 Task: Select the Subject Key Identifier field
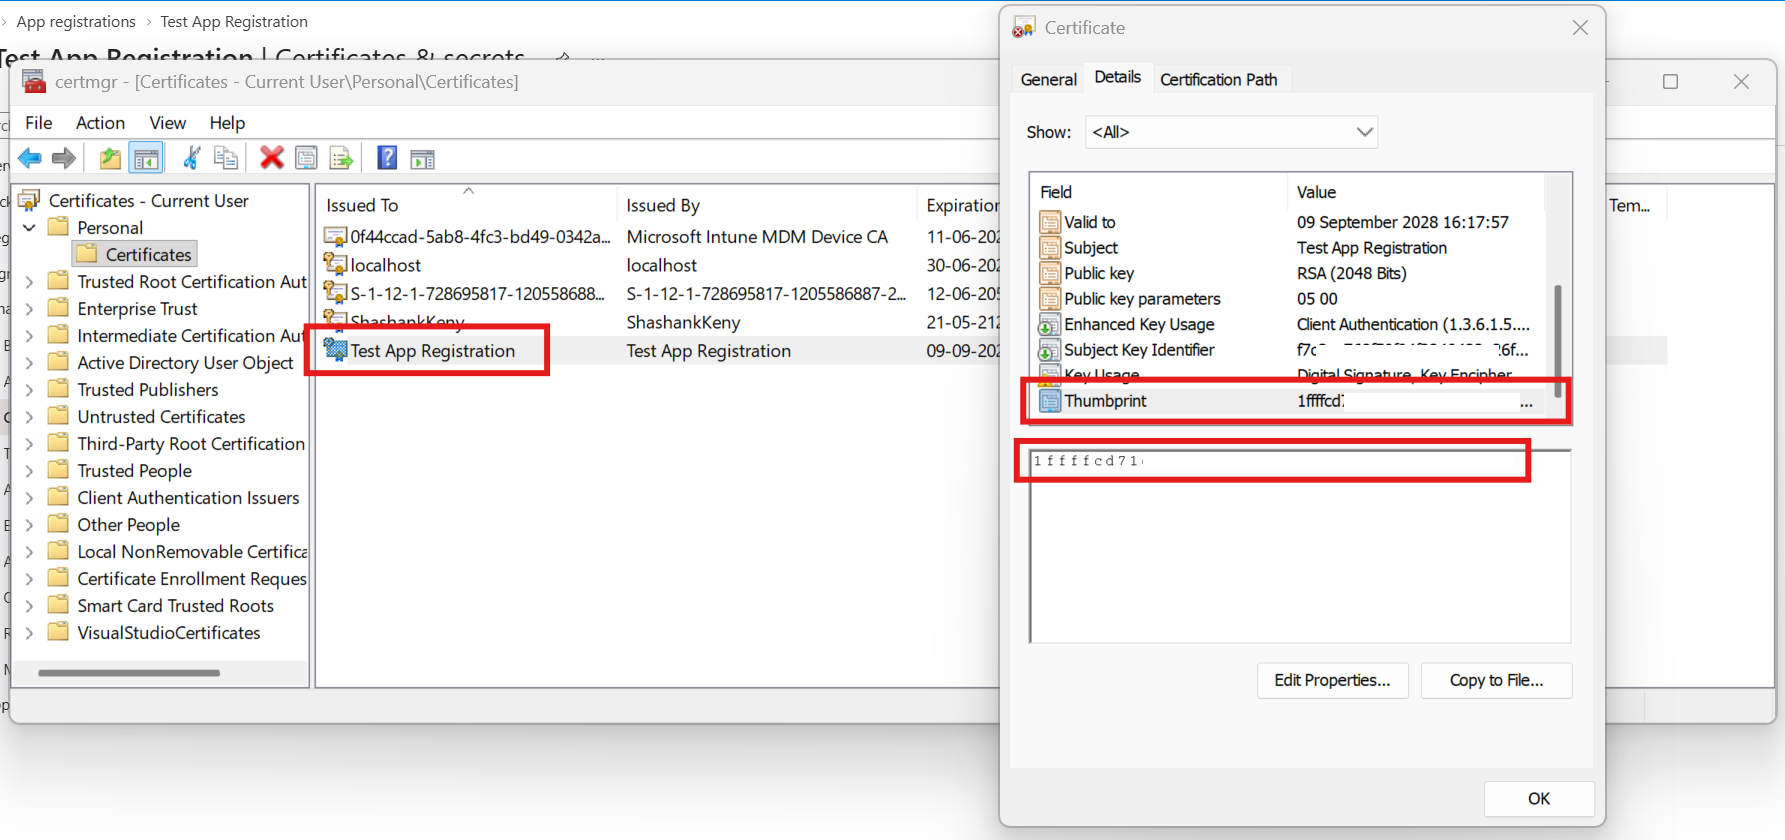pyautogui.click(x=1289, y=350)
